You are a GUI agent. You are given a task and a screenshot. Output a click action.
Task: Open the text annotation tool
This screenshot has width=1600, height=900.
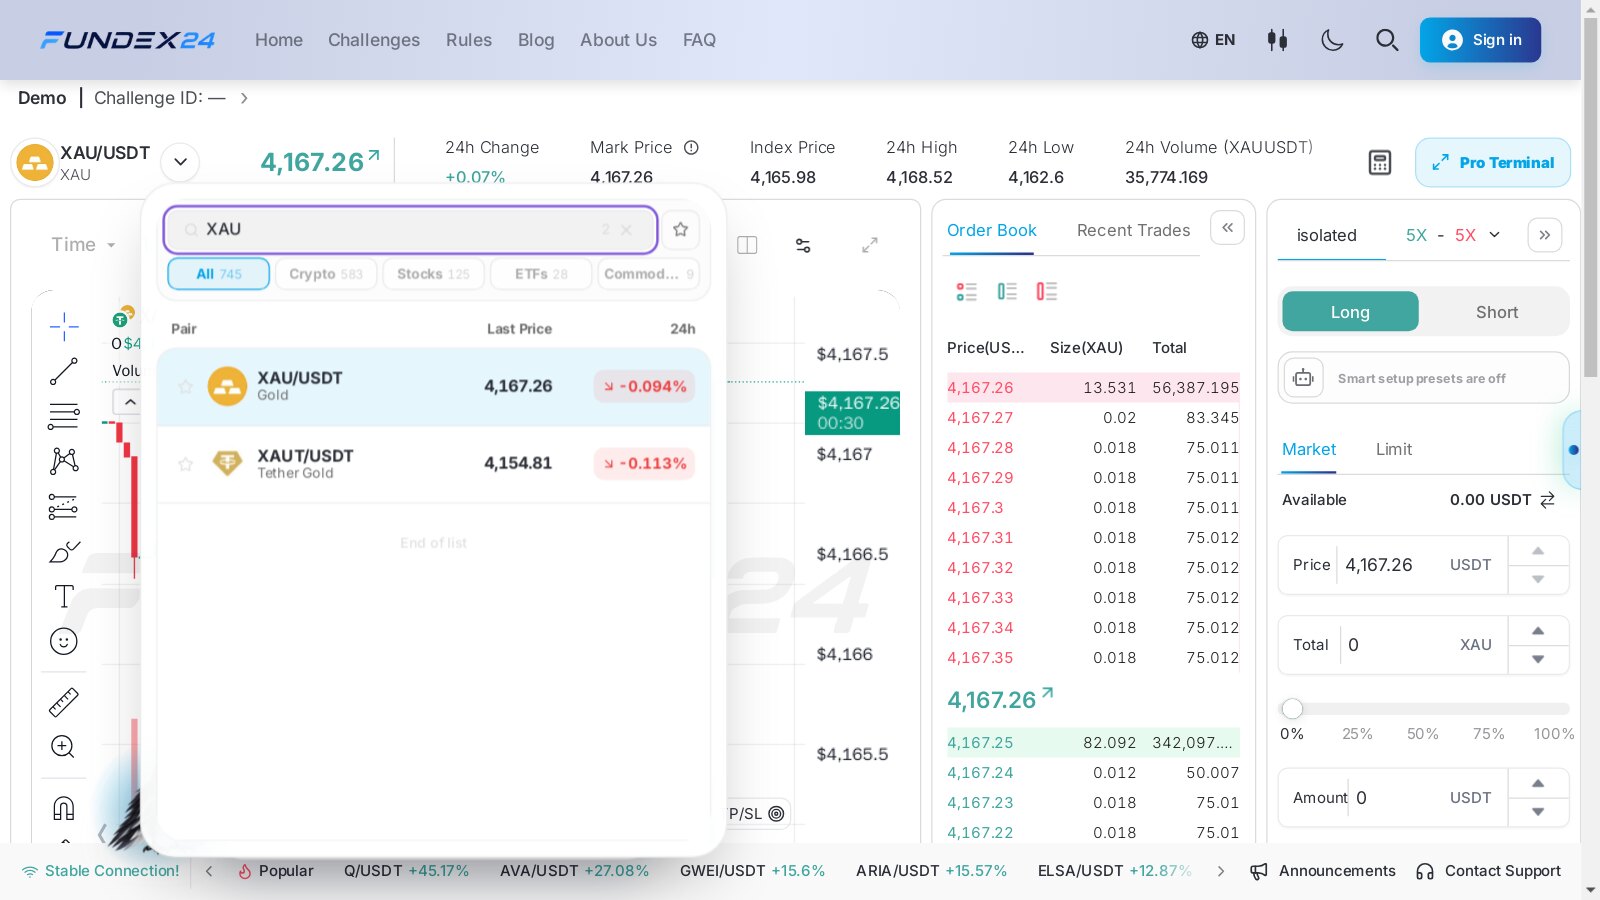coord(64,596)
